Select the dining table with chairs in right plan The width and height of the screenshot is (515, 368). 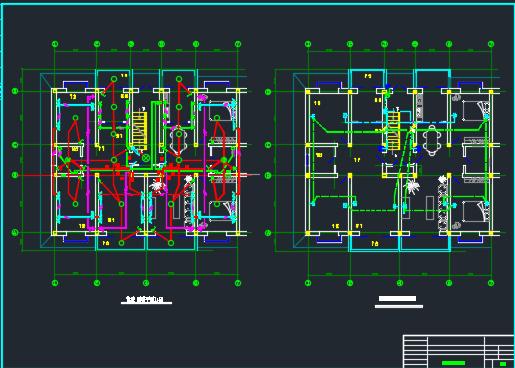[x=432, y=140]
